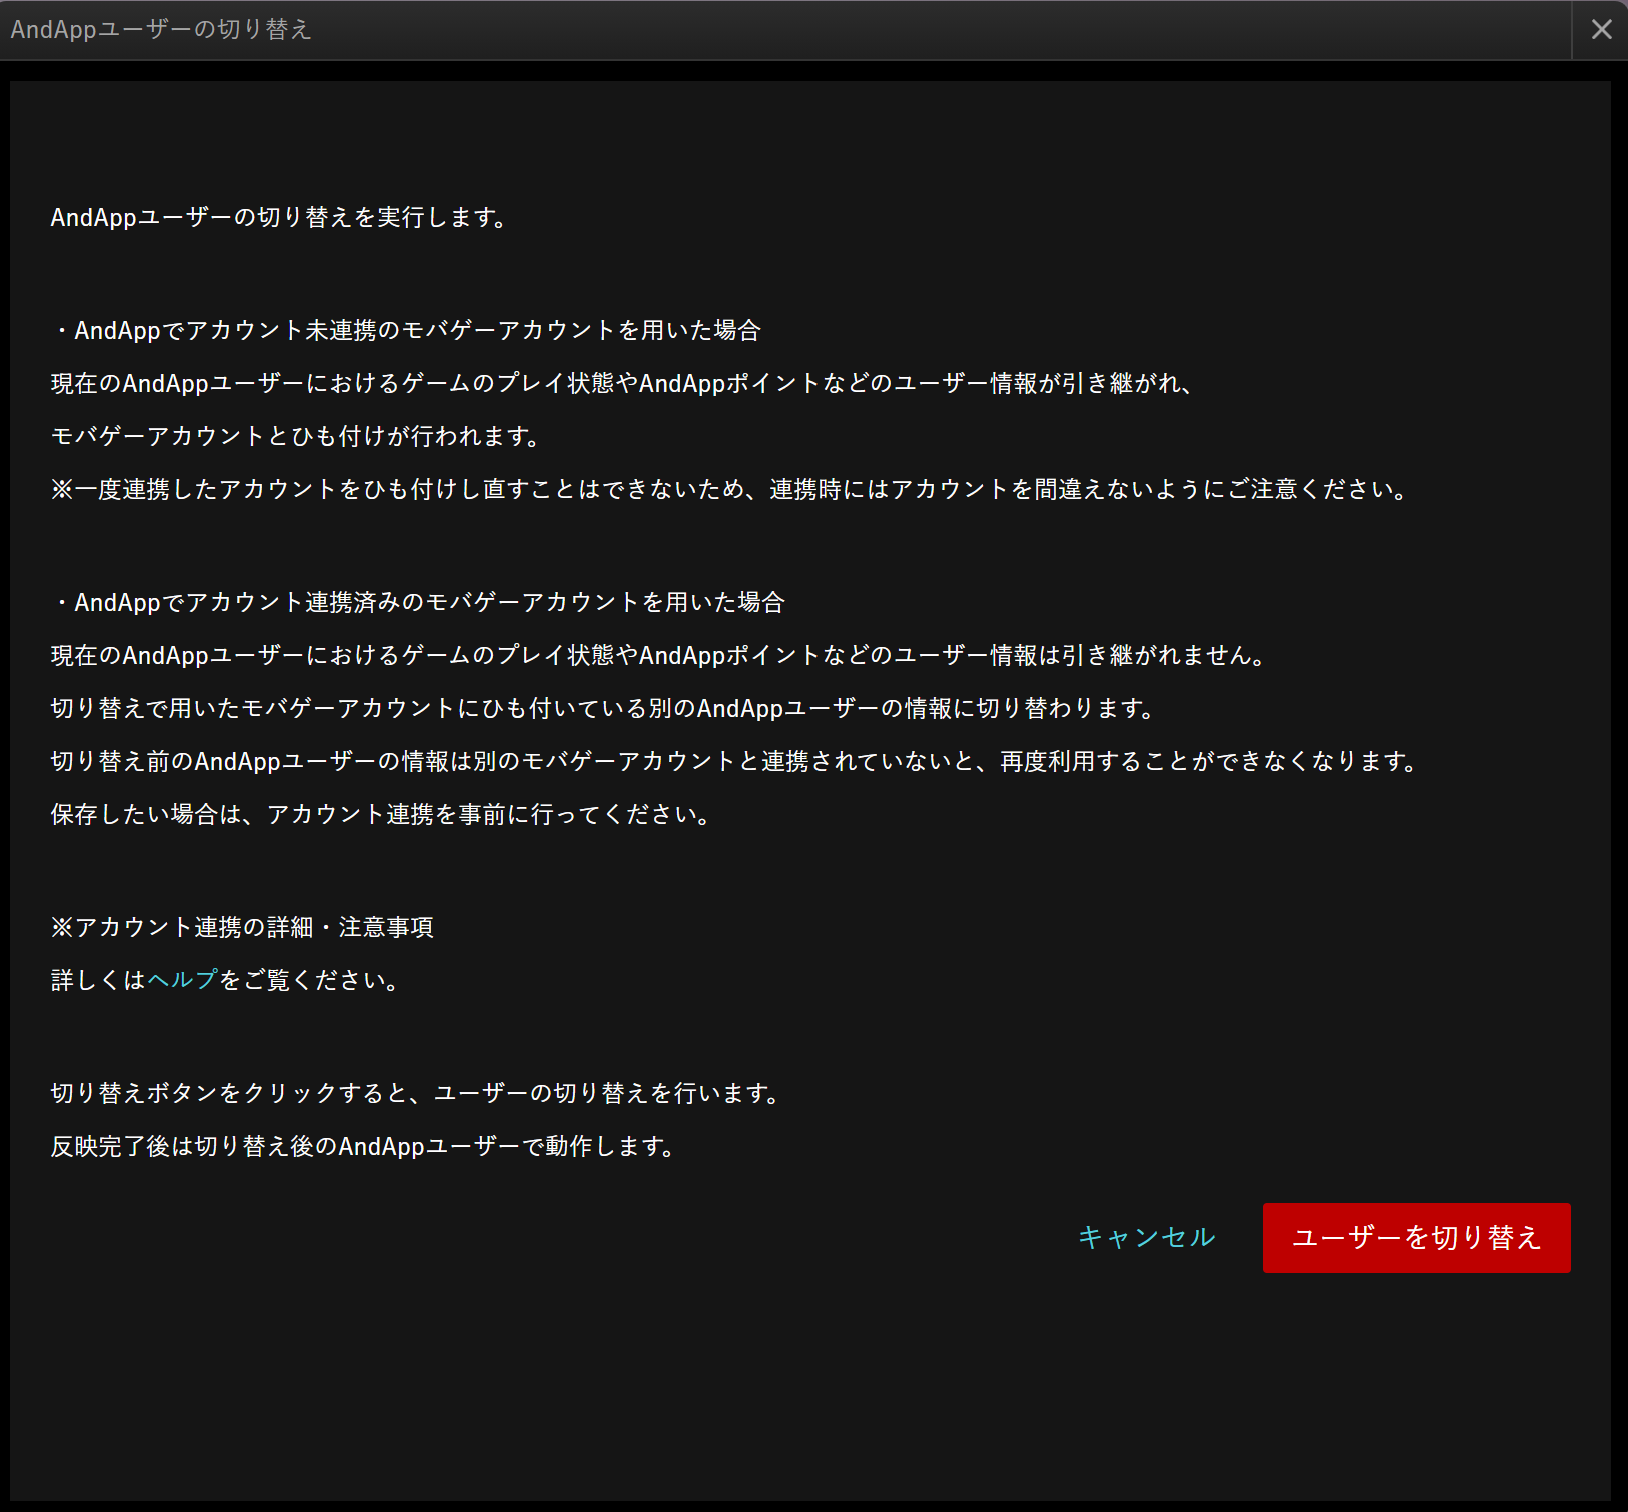Click the line モバゲーアカウントとひも付けが行われます。
Screen dimensions: 1628x1512
point(297,436)
